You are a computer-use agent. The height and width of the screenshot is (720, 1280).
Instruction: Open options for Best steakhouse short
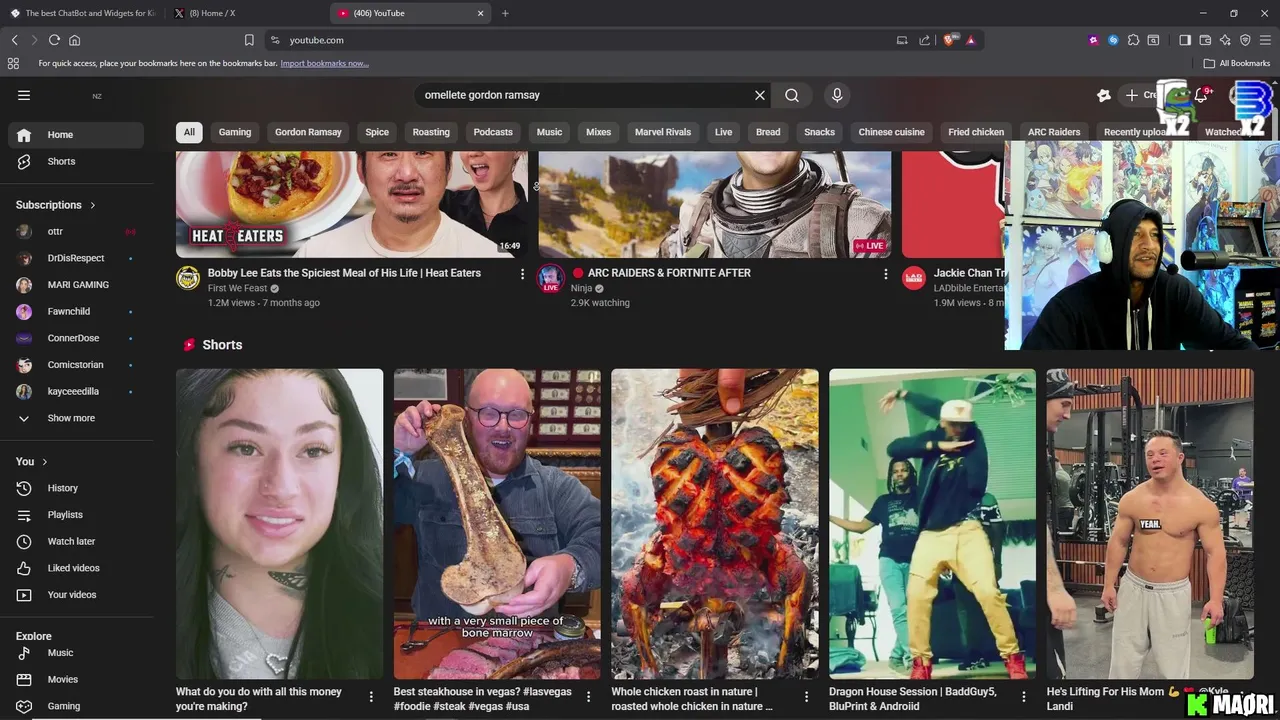588,696
